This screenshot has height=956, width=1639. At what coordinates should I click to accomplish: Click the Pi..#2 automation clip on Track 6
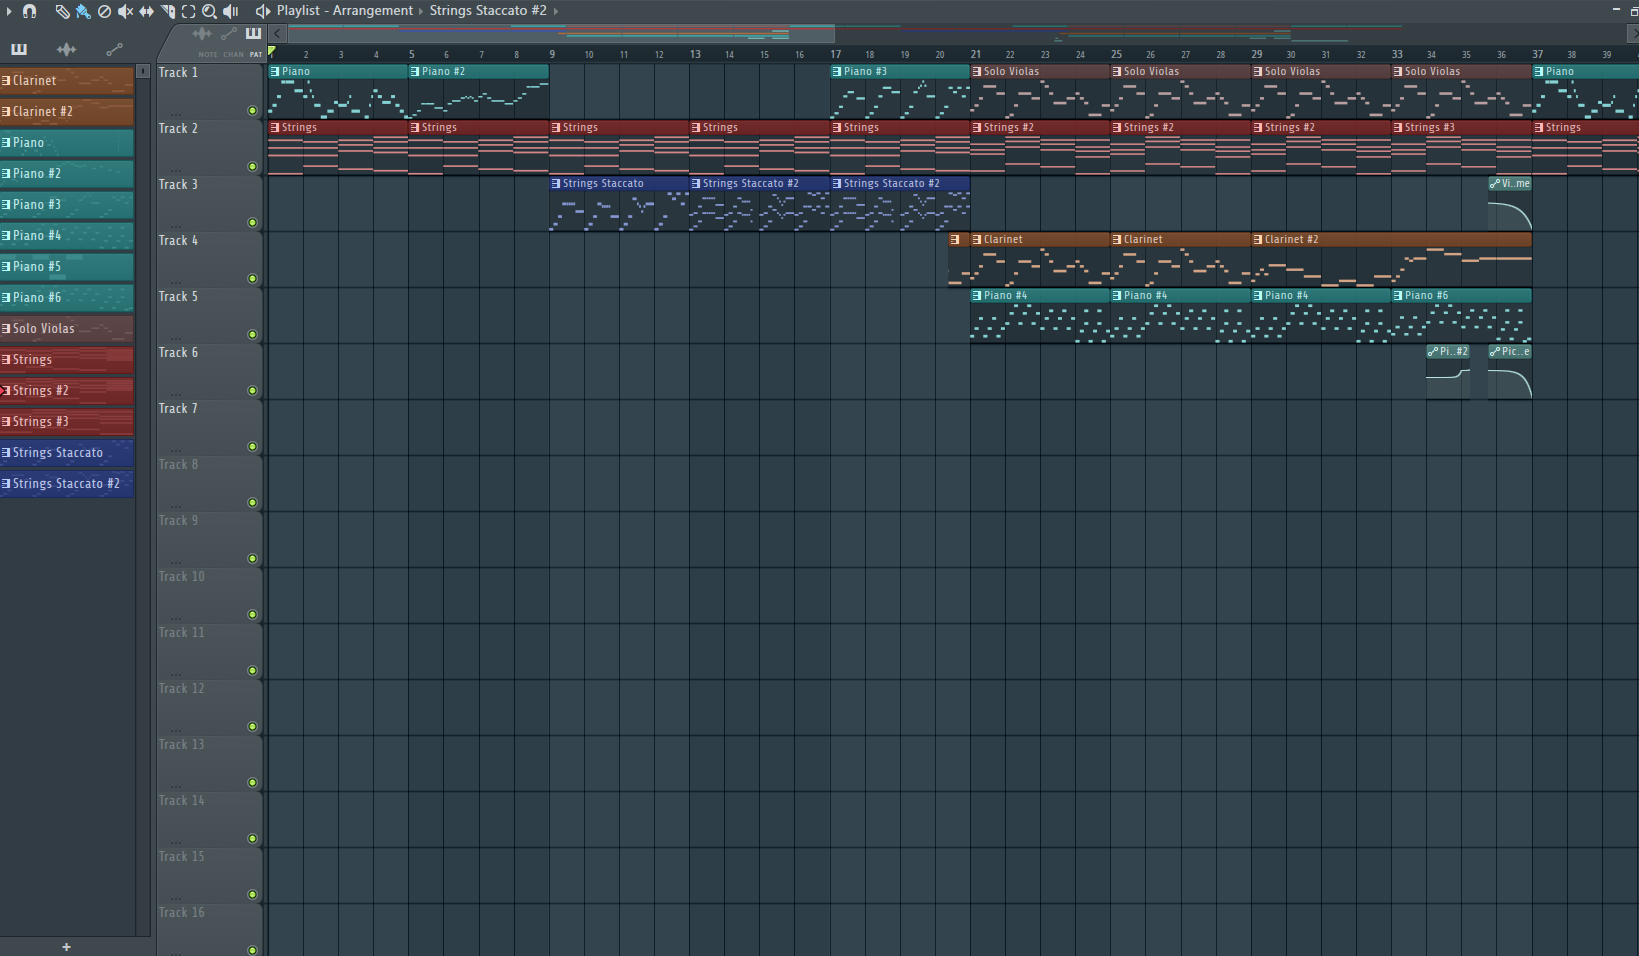[1448, 372]
